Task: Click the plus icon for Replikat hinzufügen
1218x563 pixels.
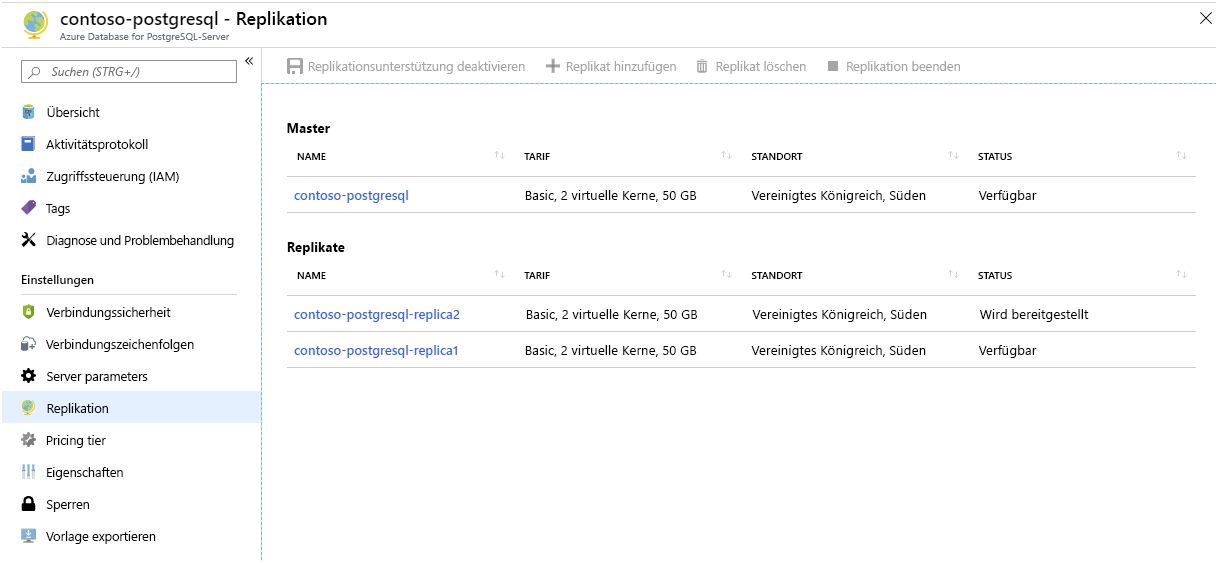Action: pyautogui.click(x=553, y=66)
